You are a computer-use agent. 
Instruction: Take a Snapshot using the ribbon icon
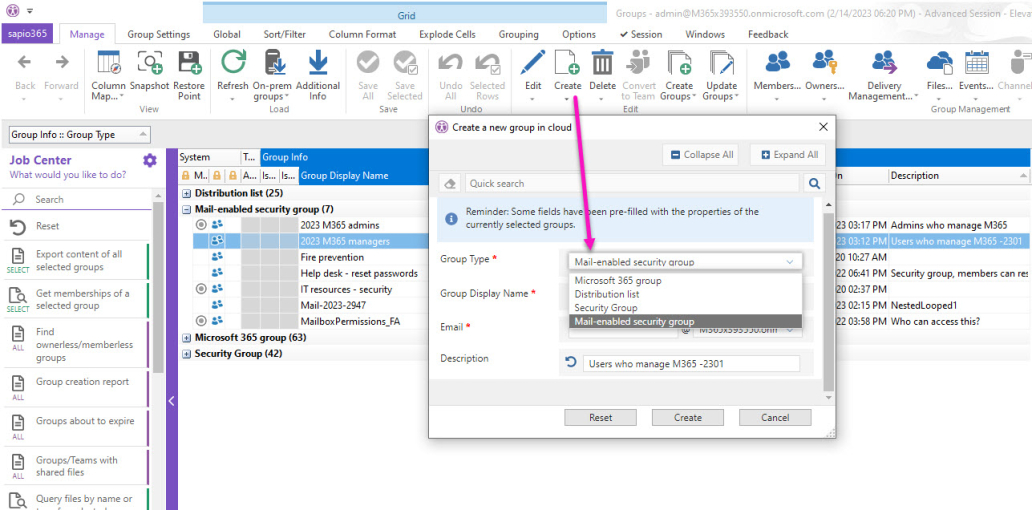click(149, 64)
